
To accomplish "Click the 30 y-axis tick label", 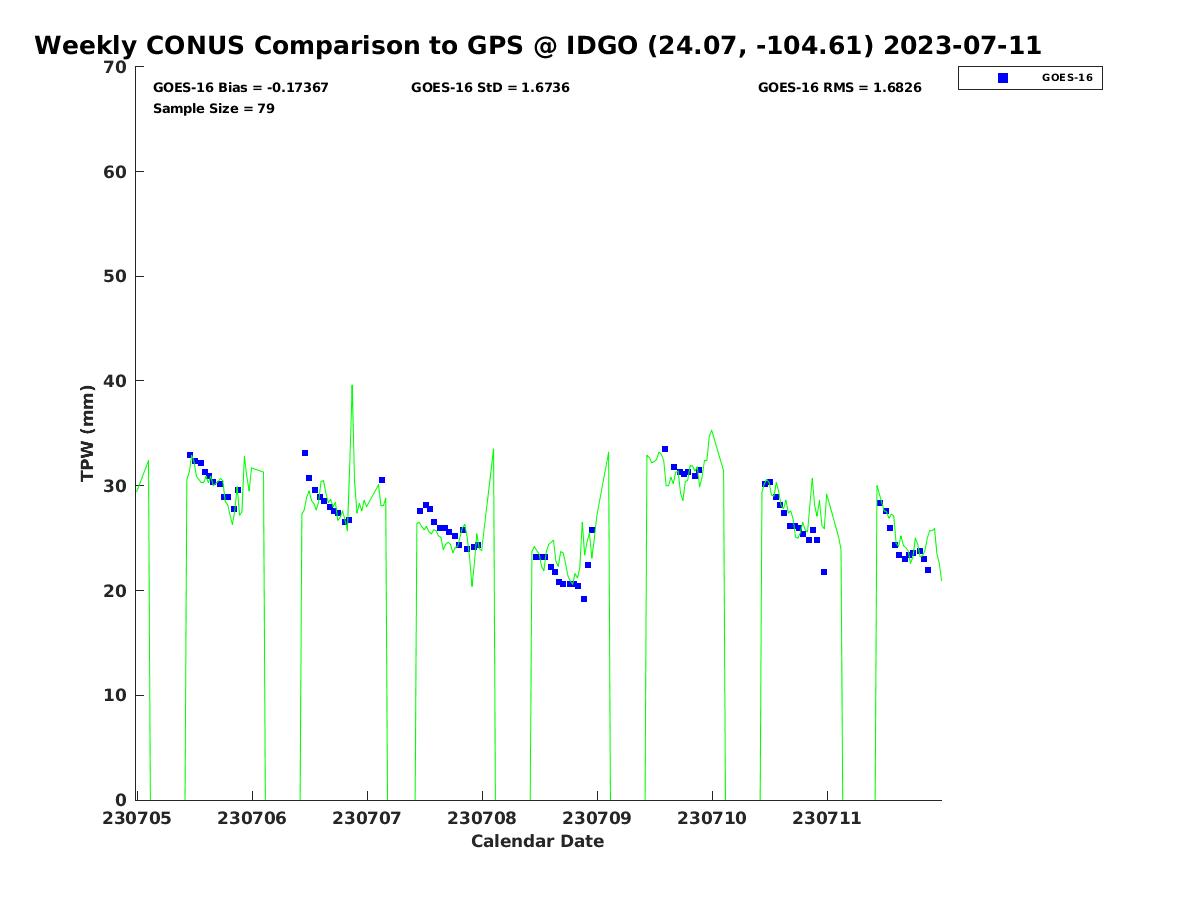I will coord(117,486).
